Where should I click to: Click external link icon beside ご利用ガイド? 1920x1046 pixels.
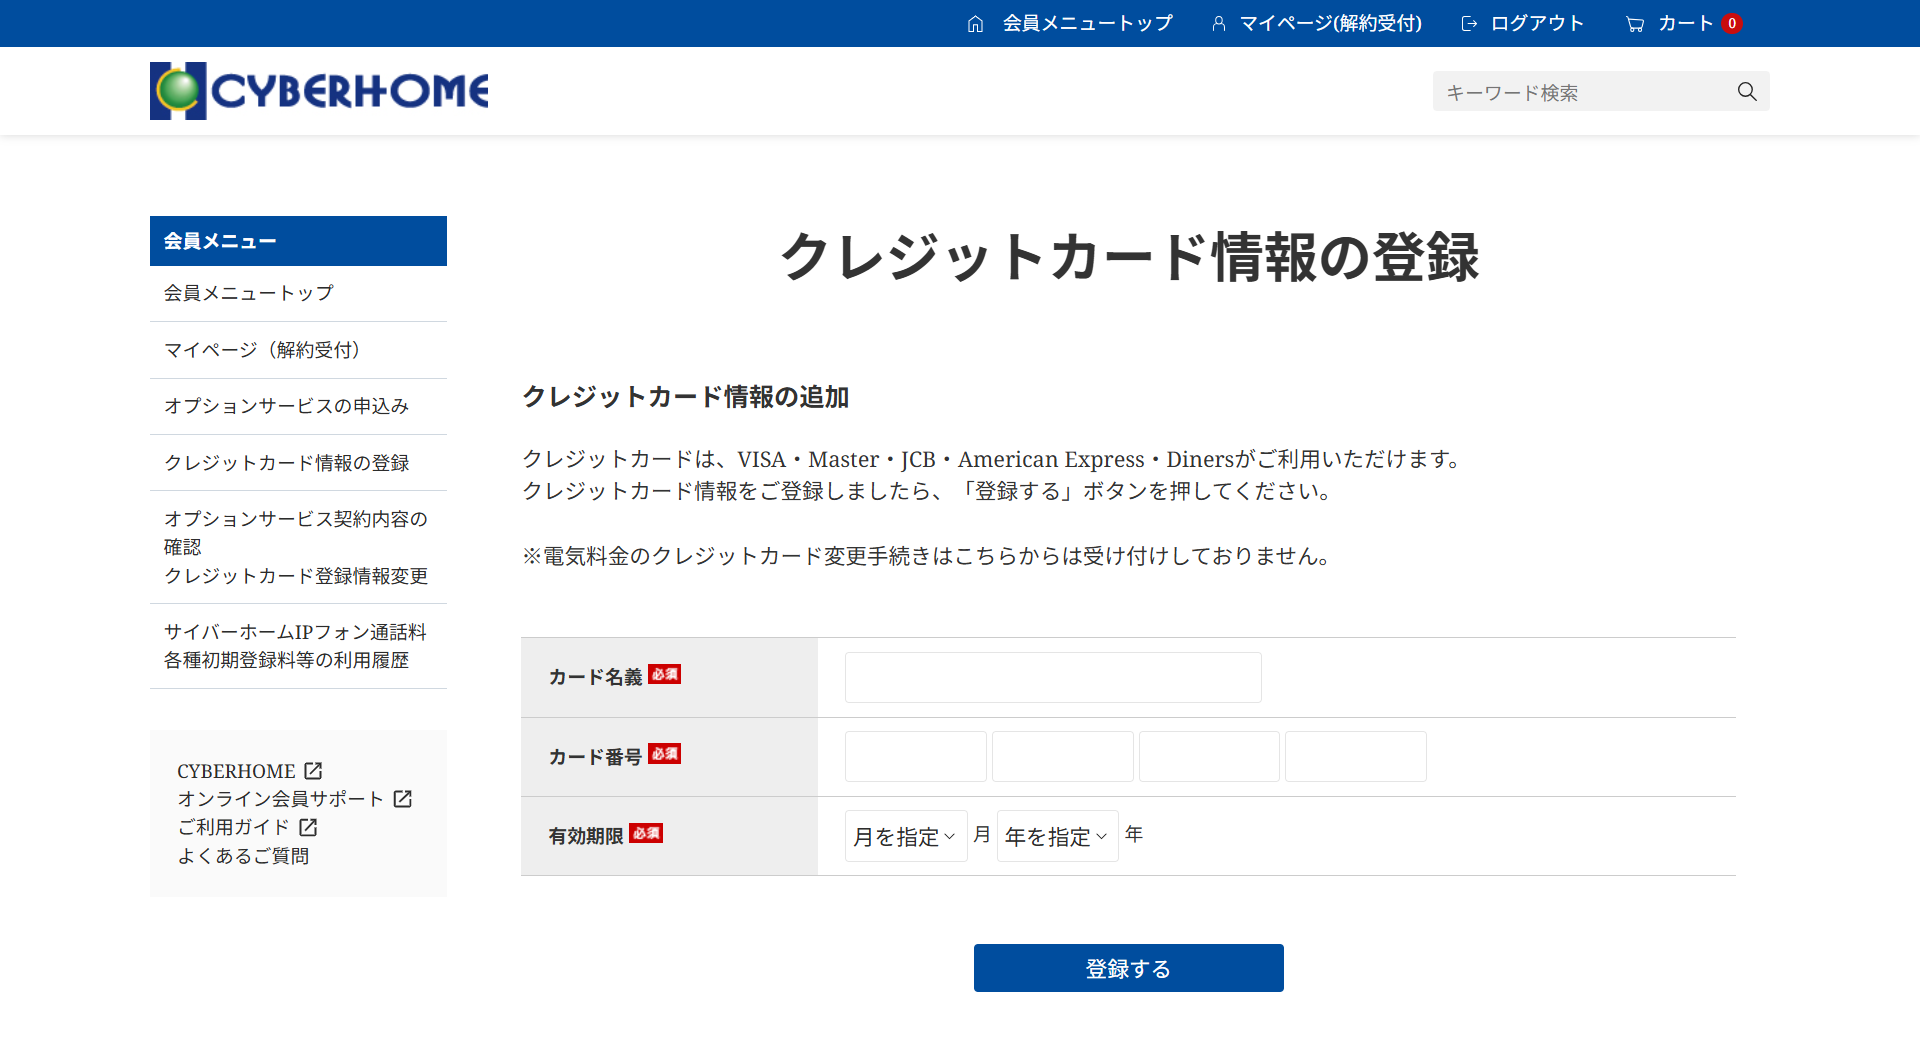[308, 827]
